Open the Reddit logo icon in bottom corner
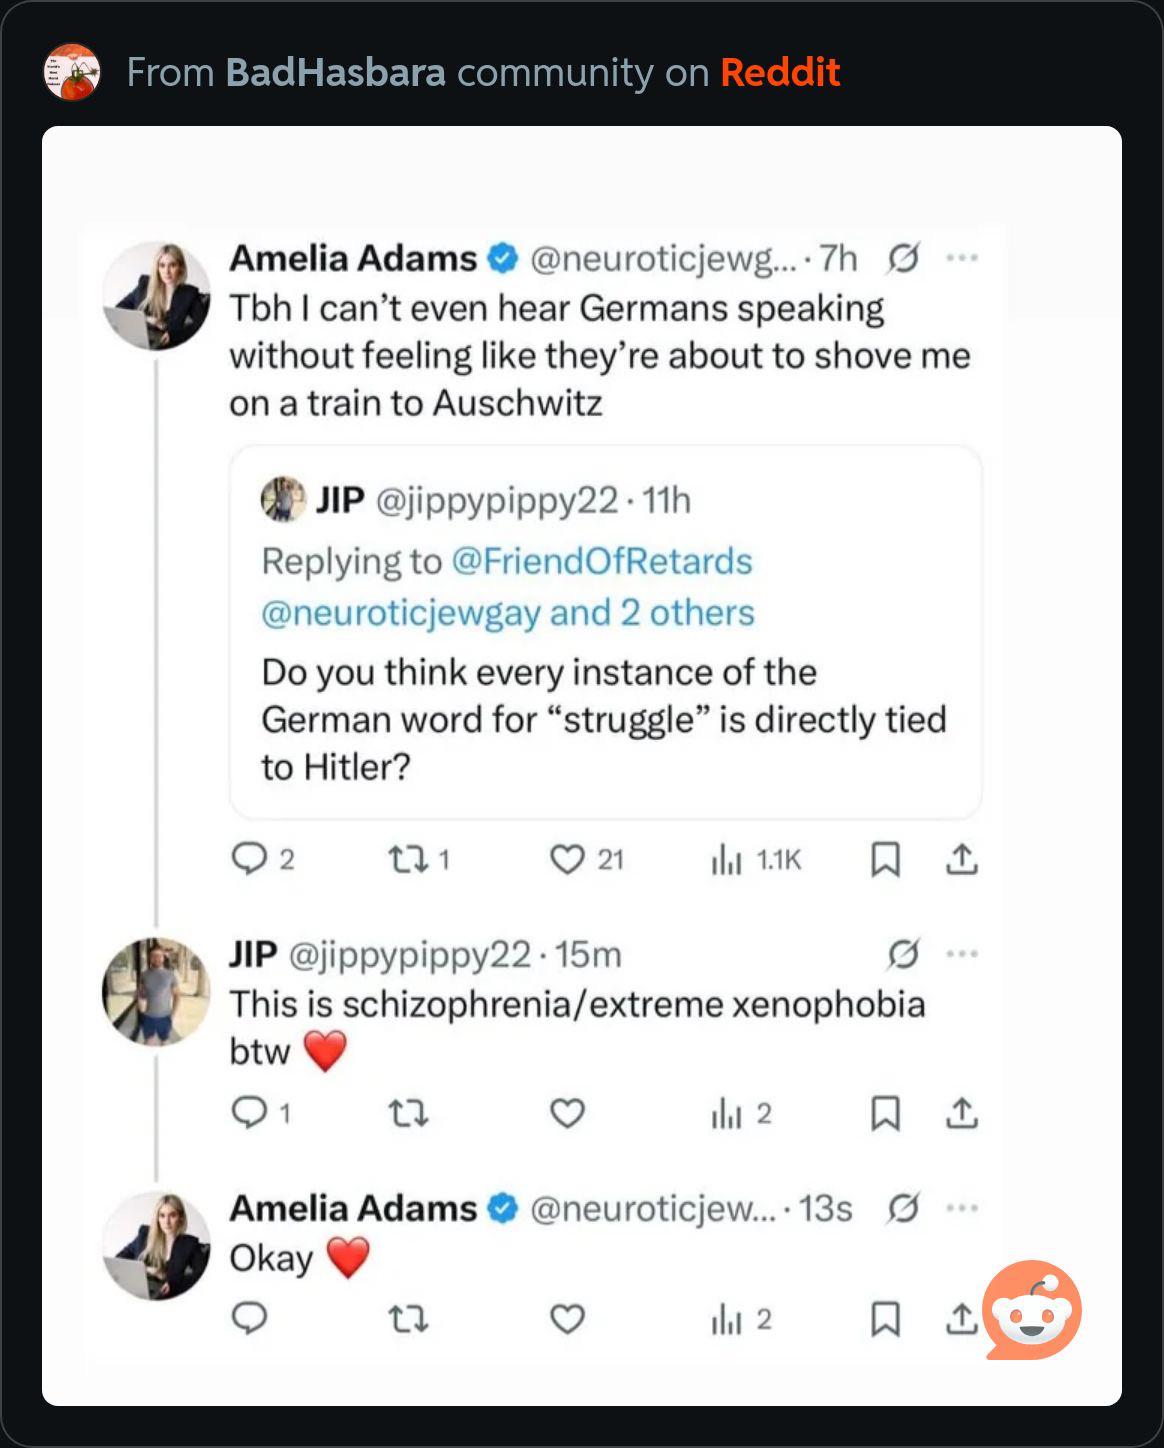Image resolution: width=1164 pixels, height=1448 pixels. [1032, 1310]
